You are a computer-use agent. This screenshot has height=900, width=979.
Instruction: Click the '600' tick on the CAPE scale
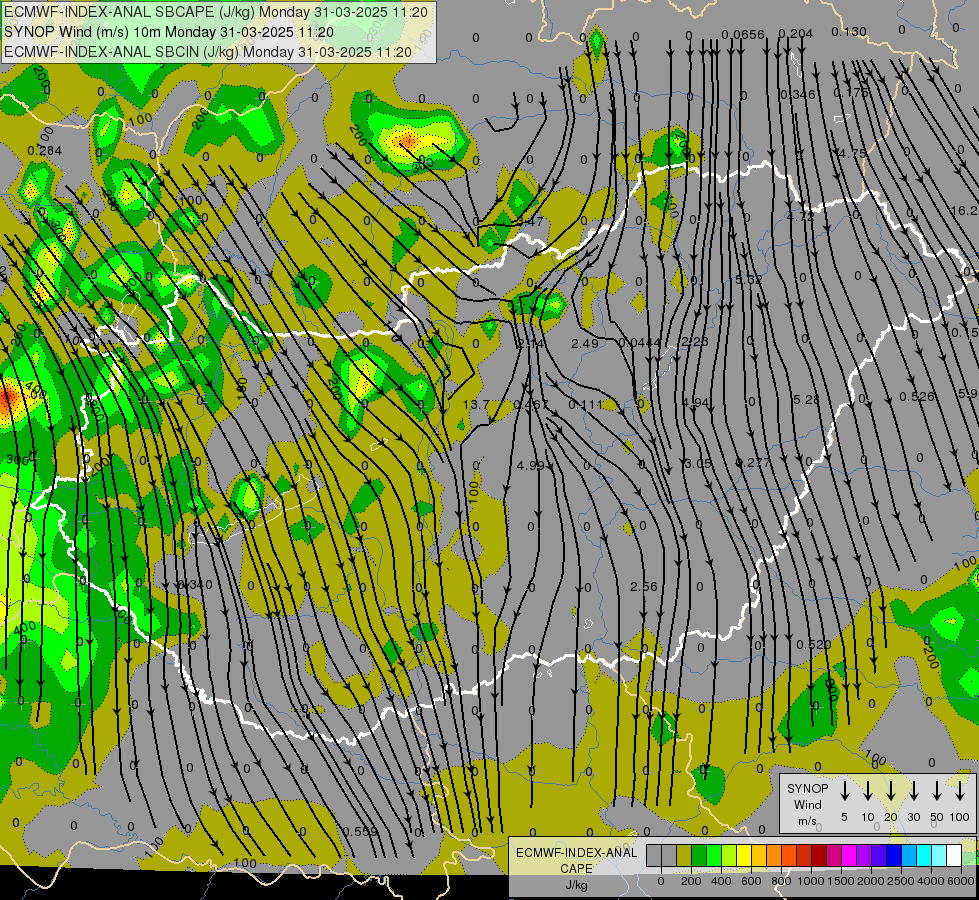[751, 881]
